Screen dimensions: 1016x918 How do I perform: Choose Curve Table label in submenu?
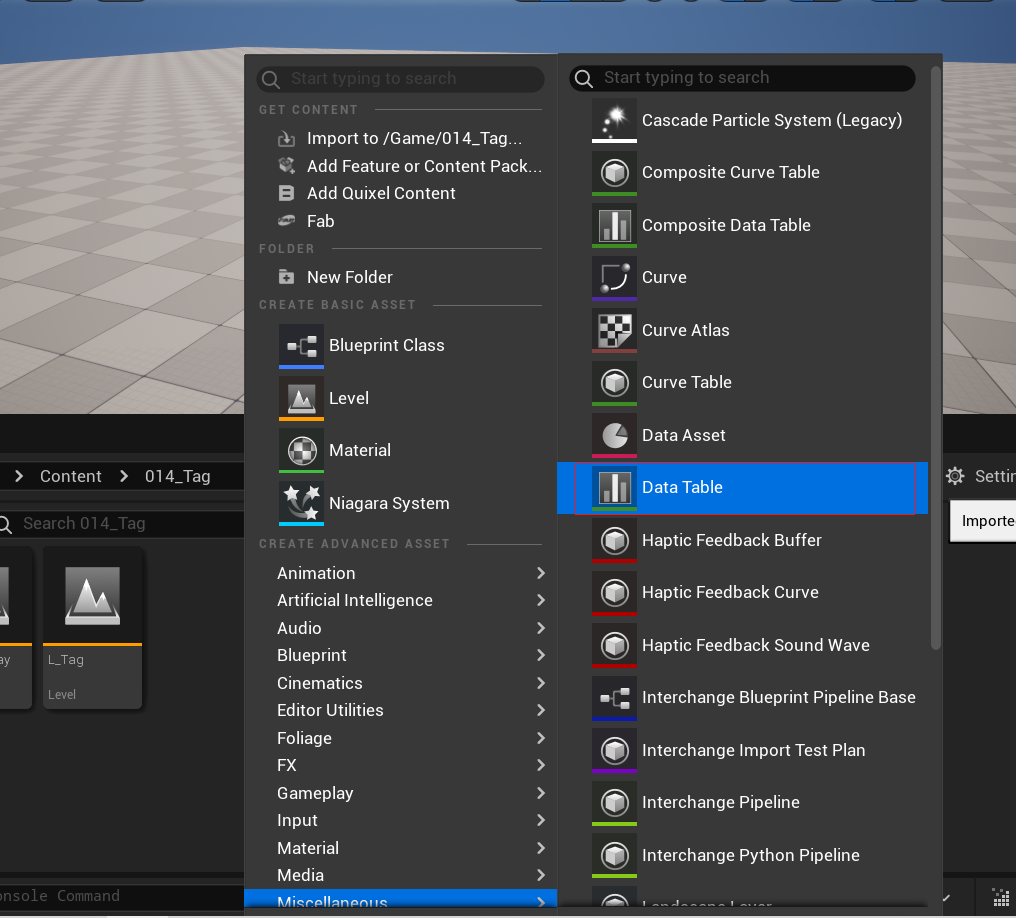pyautogui.click(x=686, y=382)
